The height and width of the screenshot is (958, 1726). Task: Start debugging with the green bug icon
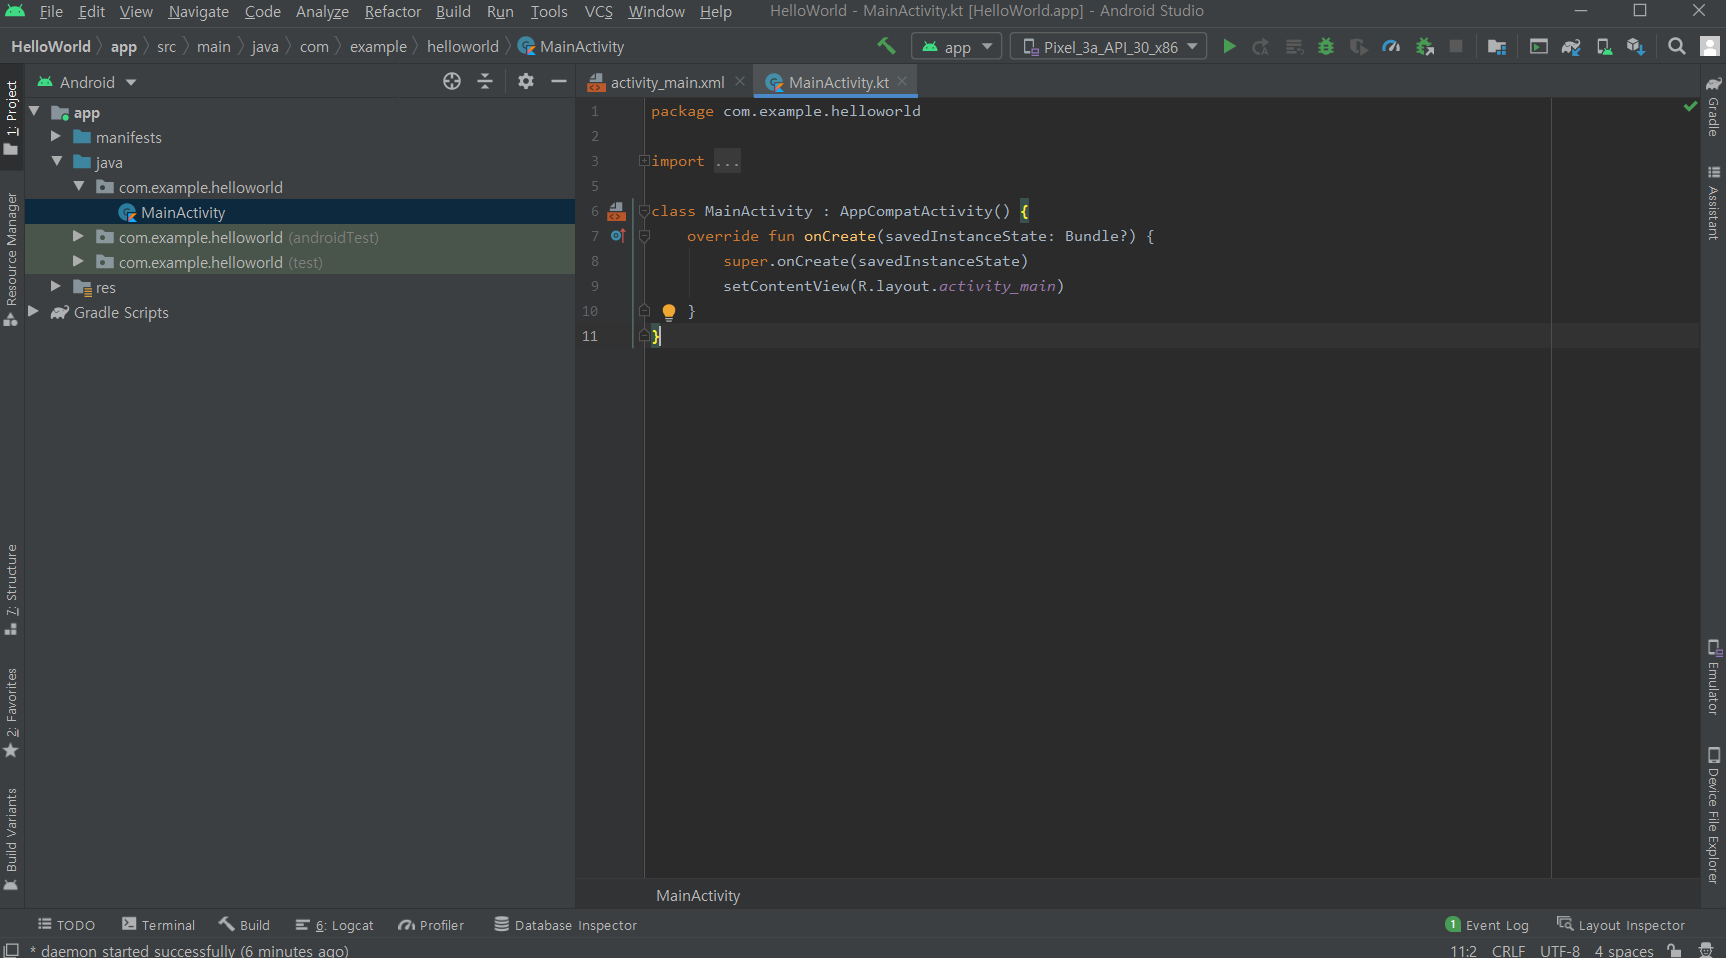1326,46
